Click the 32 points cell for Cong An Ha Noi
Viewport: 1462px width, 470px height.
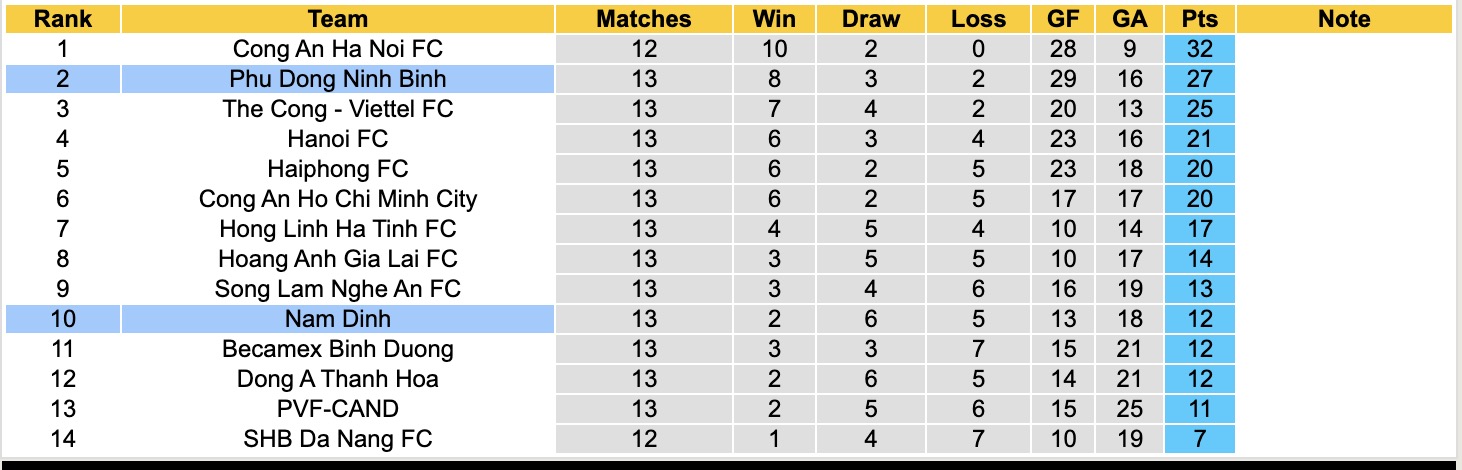tap(1199, 49)
